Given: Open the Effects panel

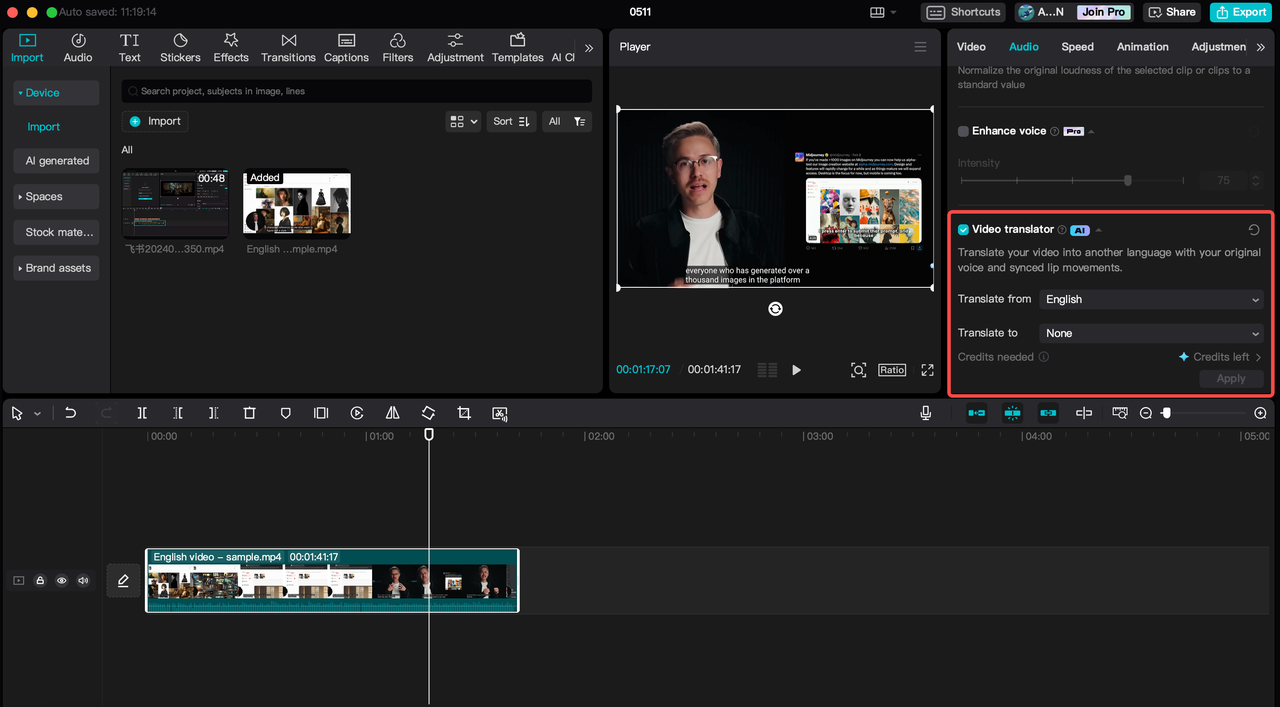Looking at the screenshot, I should [x=231, y=47].
